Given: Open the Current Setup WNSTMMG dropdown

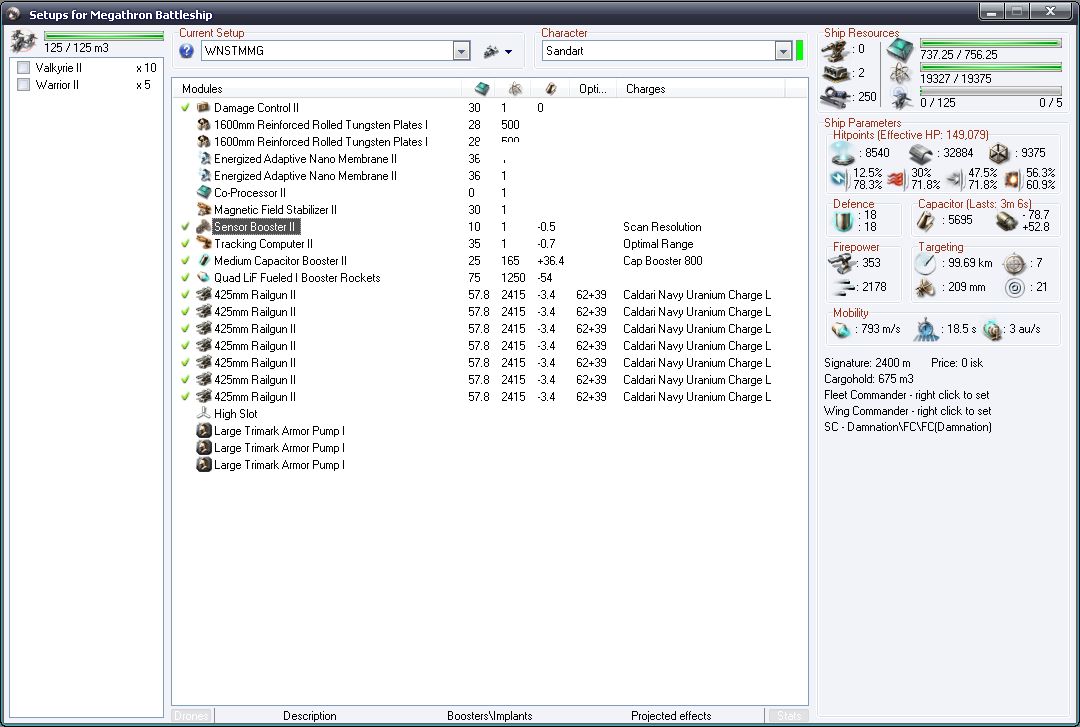Looking at the screenshot, I should point(461,51).
